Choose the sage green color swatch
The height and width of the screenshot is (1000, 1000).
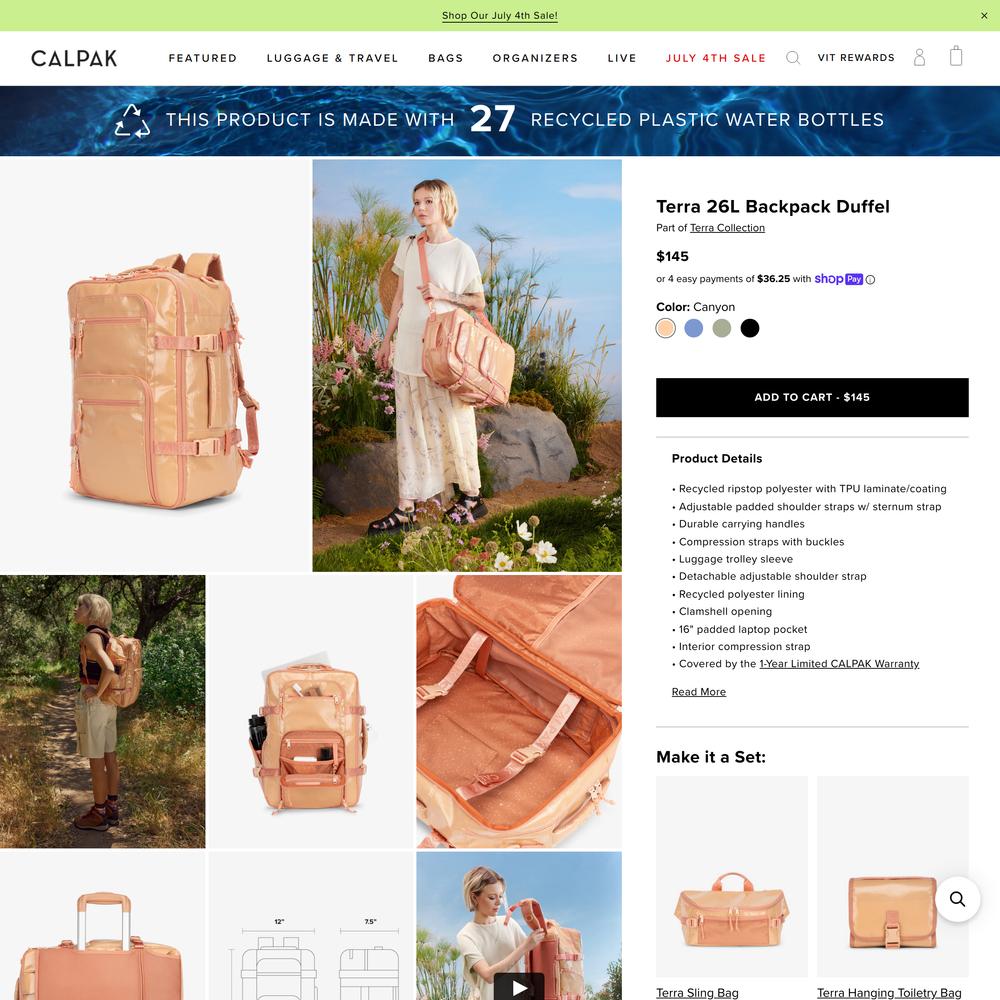click(721, 328)
